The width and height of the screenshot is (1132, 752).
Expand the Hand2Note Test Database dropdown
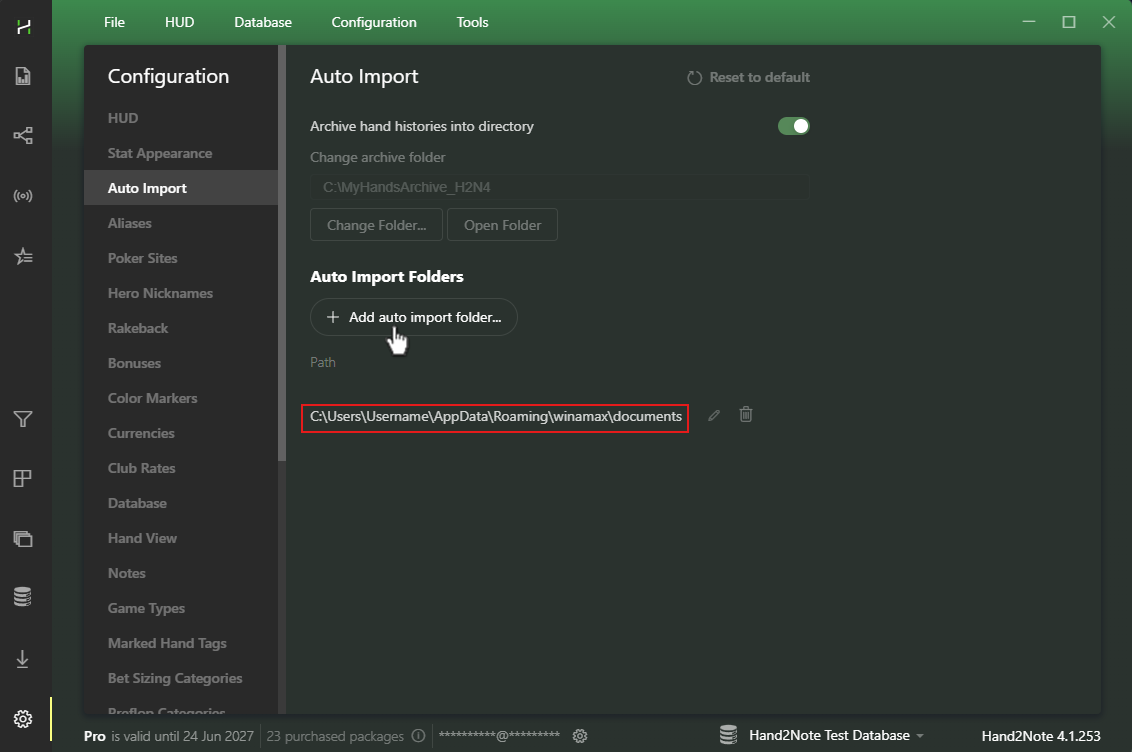pyautogui.click(x=920, y=735)
